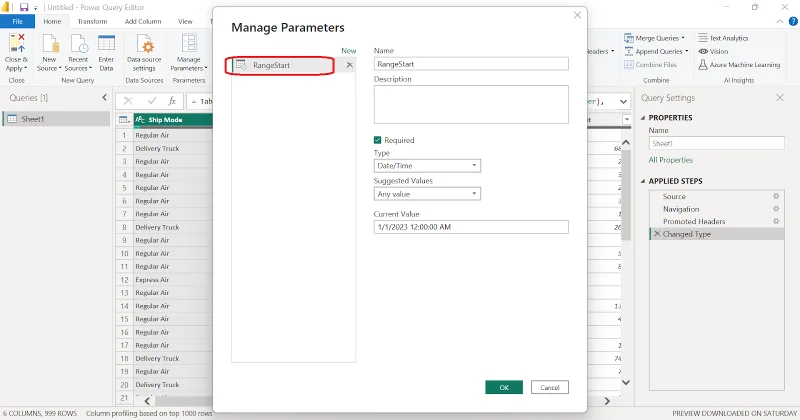Close the Query Settings pane

[x=780, y=97]
